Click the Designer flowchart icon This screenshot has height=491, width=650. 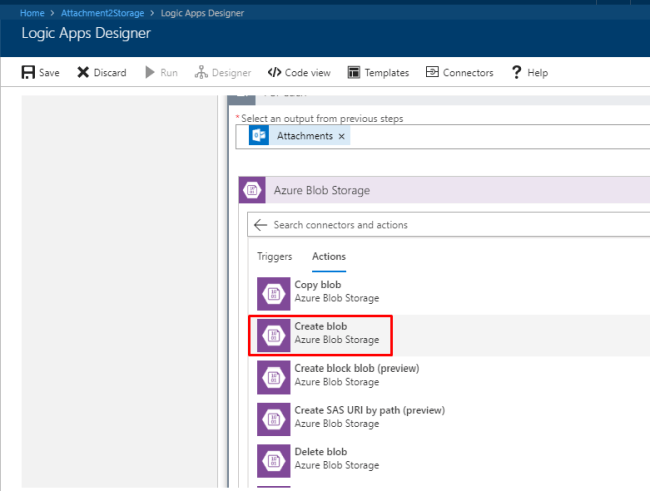(201, 72)
